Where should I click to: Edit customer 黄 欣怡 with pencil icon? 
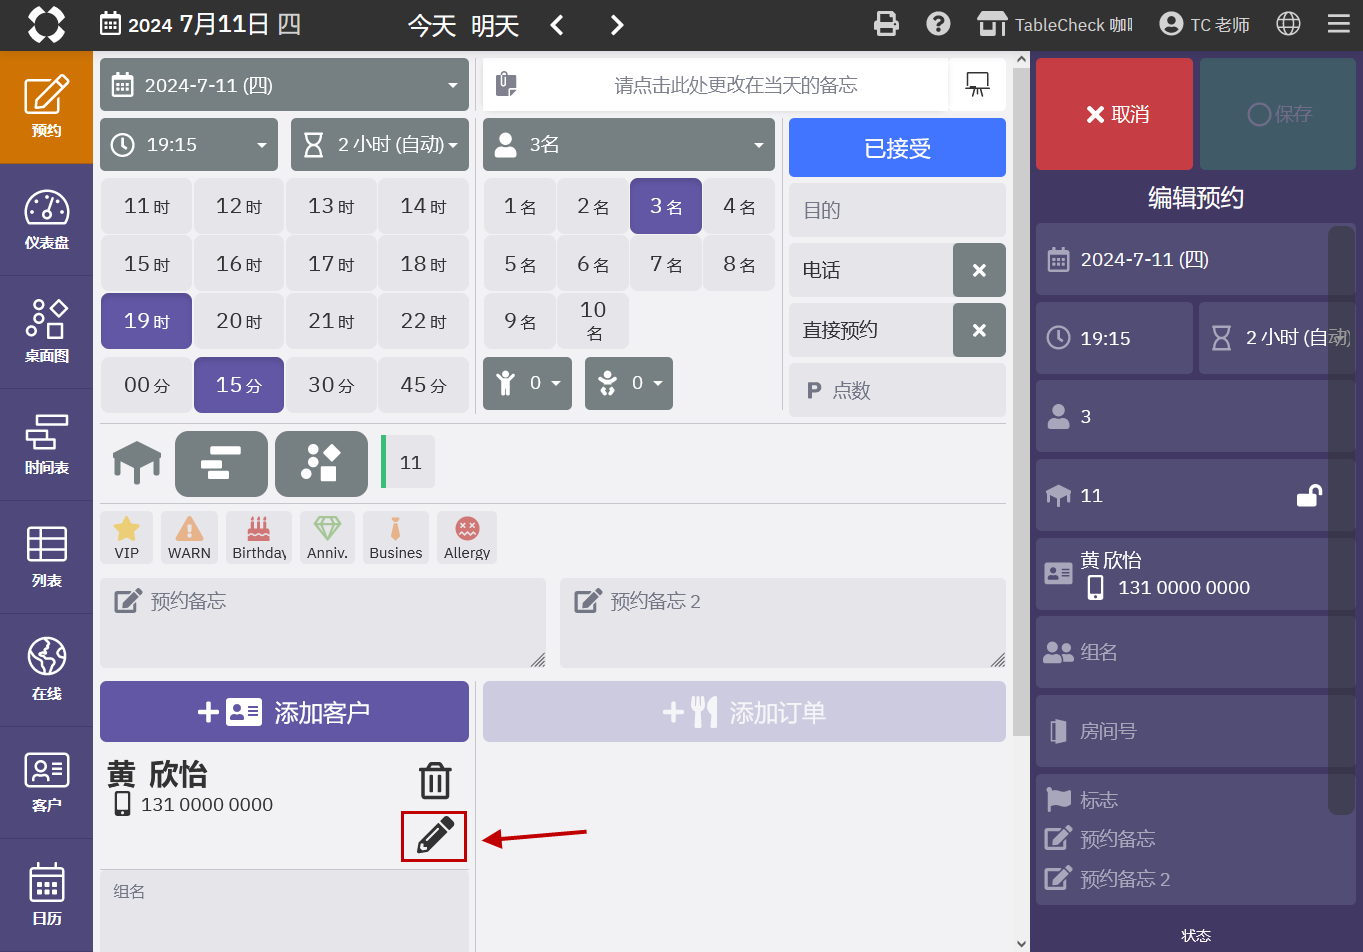click(434, 836)
